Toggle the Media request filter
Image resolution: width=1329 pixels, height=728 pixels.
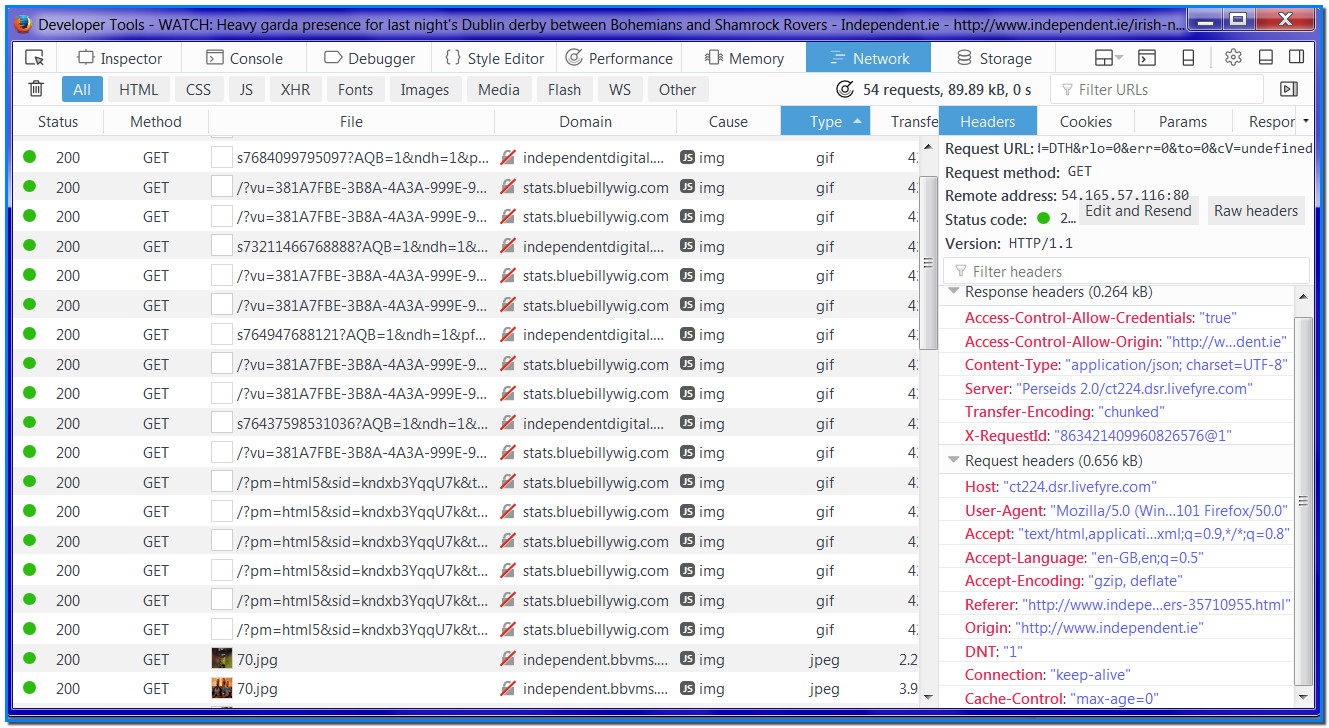pos(499,89)
